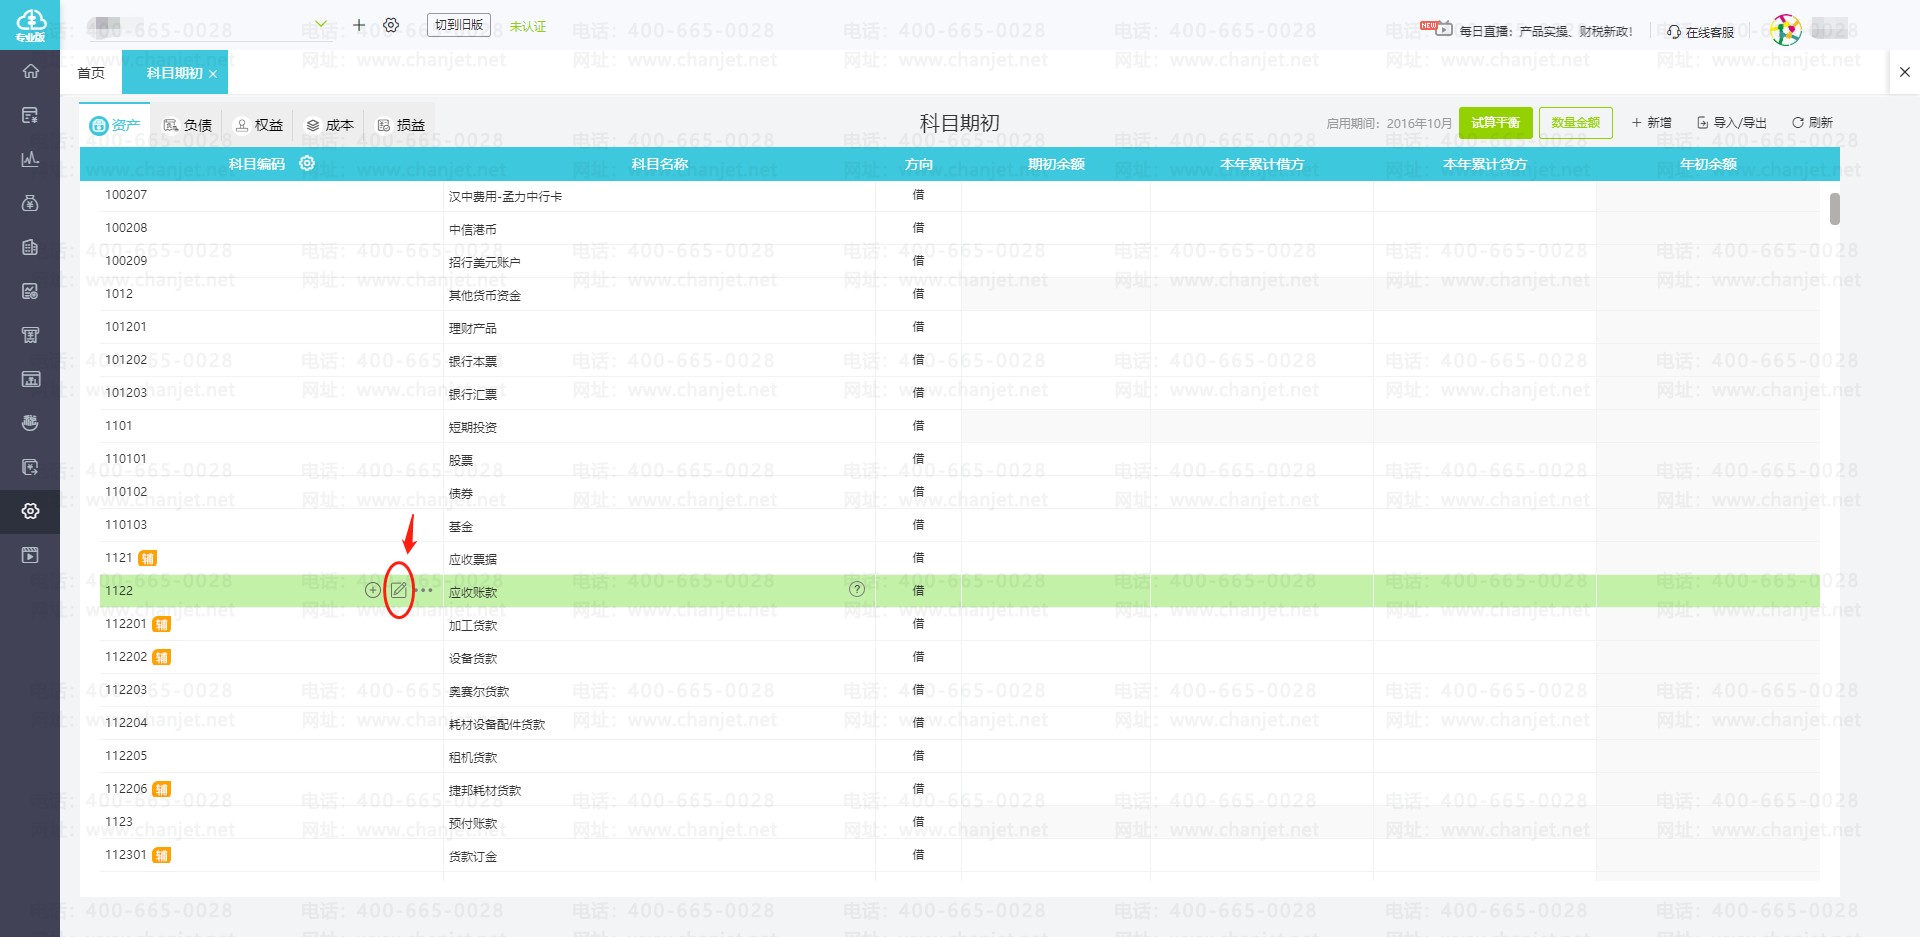Switch to the 损益 category tab
The height and width of the screenshot is (937, 1920).
(x=401, y=125)
